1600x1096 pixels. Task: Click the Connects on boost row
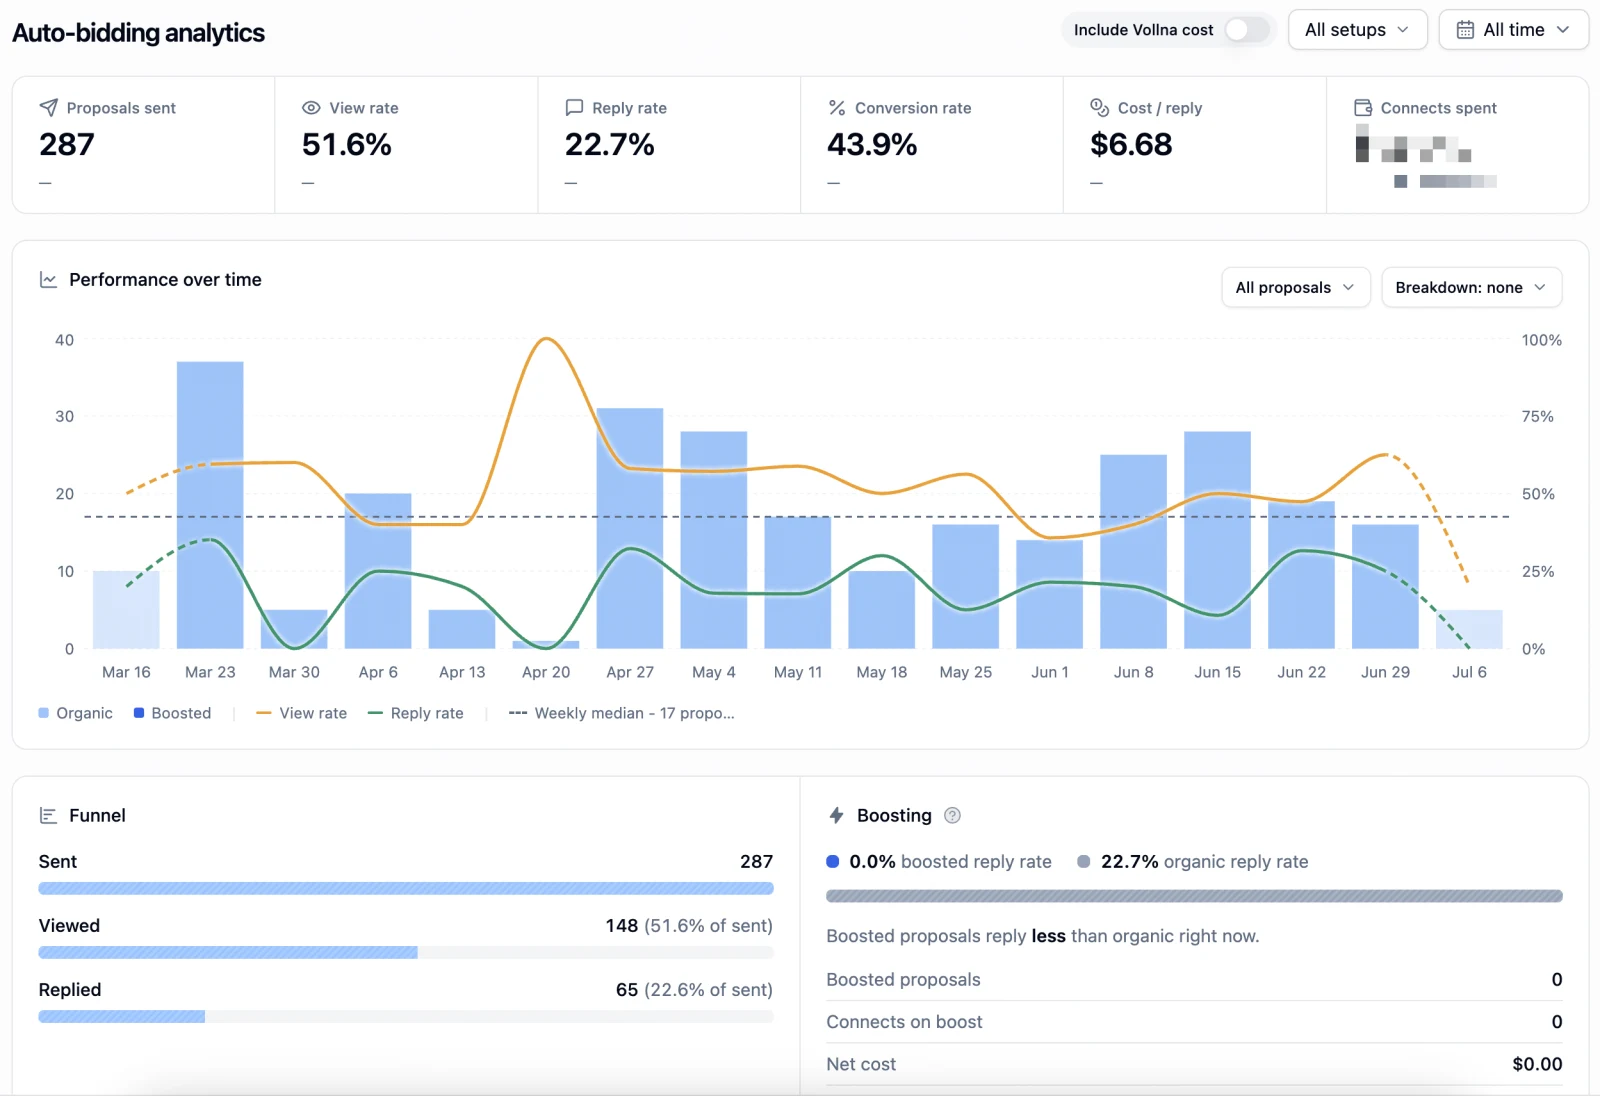pyautogui.click(x=1194, y=1022)
